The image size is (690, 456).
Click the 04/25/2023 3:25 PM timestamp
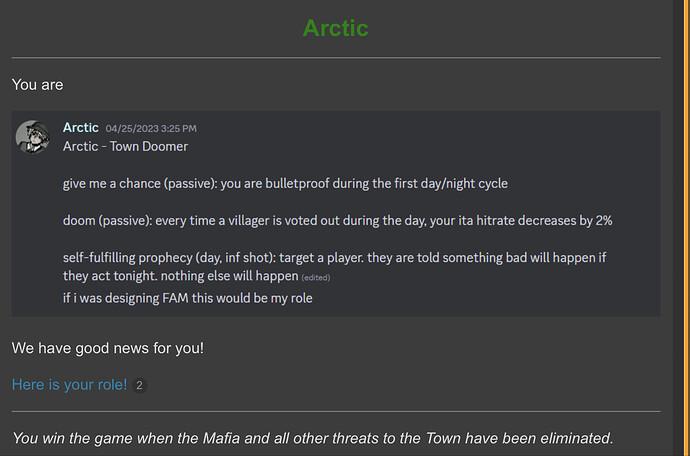point(151,129)
